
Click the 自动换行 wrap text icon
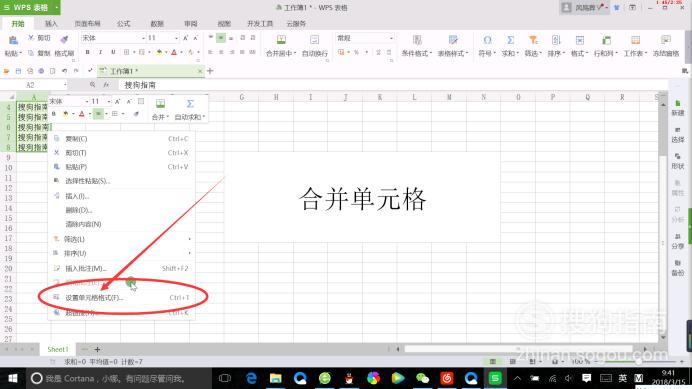coord(314,40)
